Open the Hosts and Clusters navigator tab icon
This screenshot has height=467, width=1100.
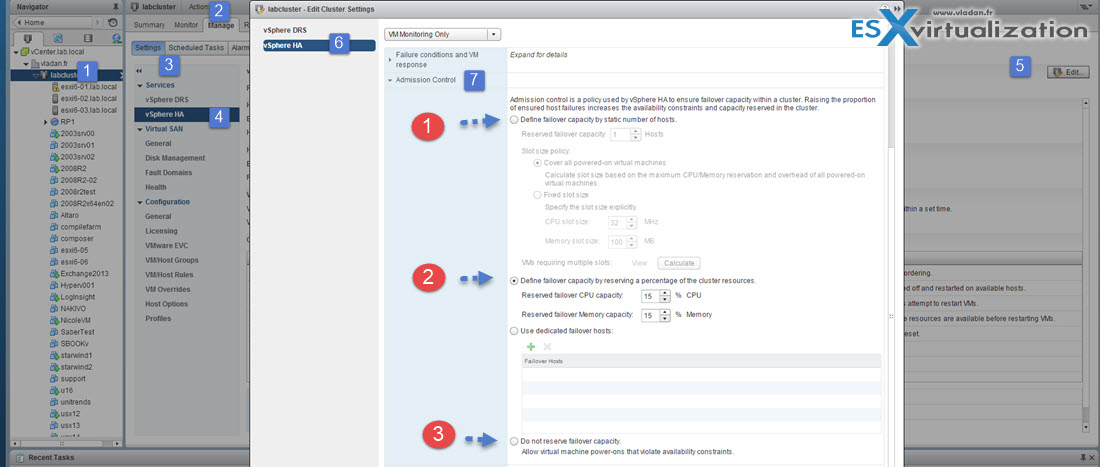tap(25, 39)
